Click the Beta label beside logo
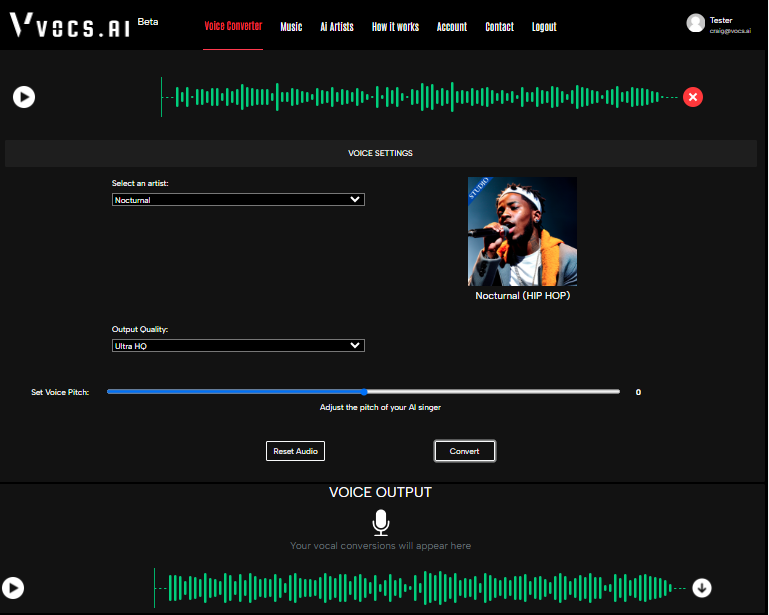This screenshot has height=615, width=769. click(148, 22)
